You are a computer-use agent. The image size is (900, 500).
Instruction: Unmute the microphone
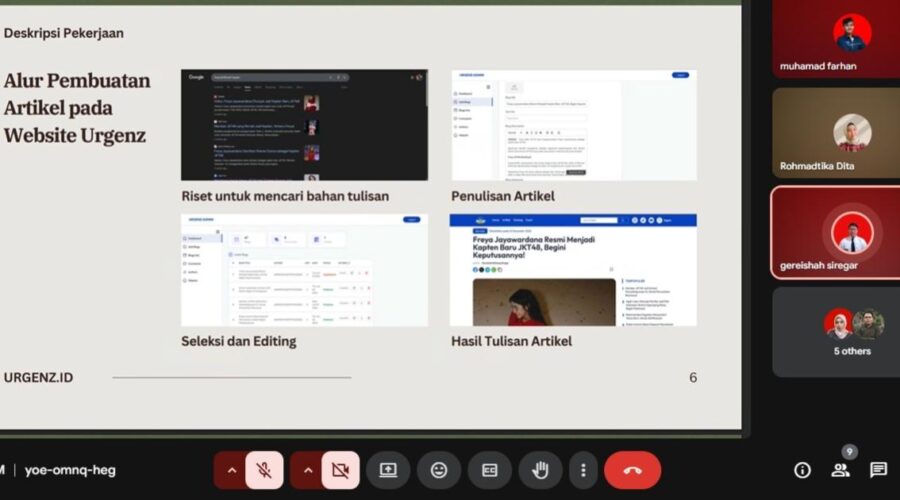[x=265, y=470]
